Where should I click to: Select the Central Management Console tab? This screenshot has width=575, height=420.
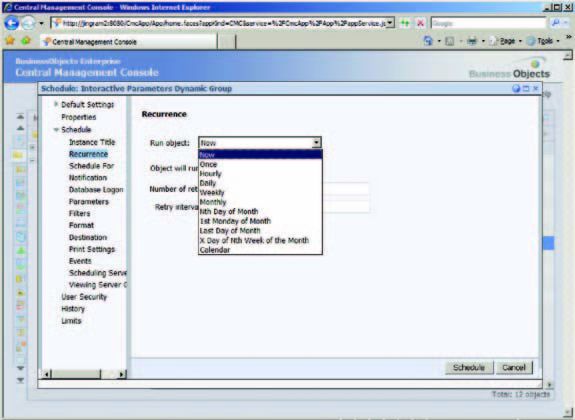click(x=128, y=42)
